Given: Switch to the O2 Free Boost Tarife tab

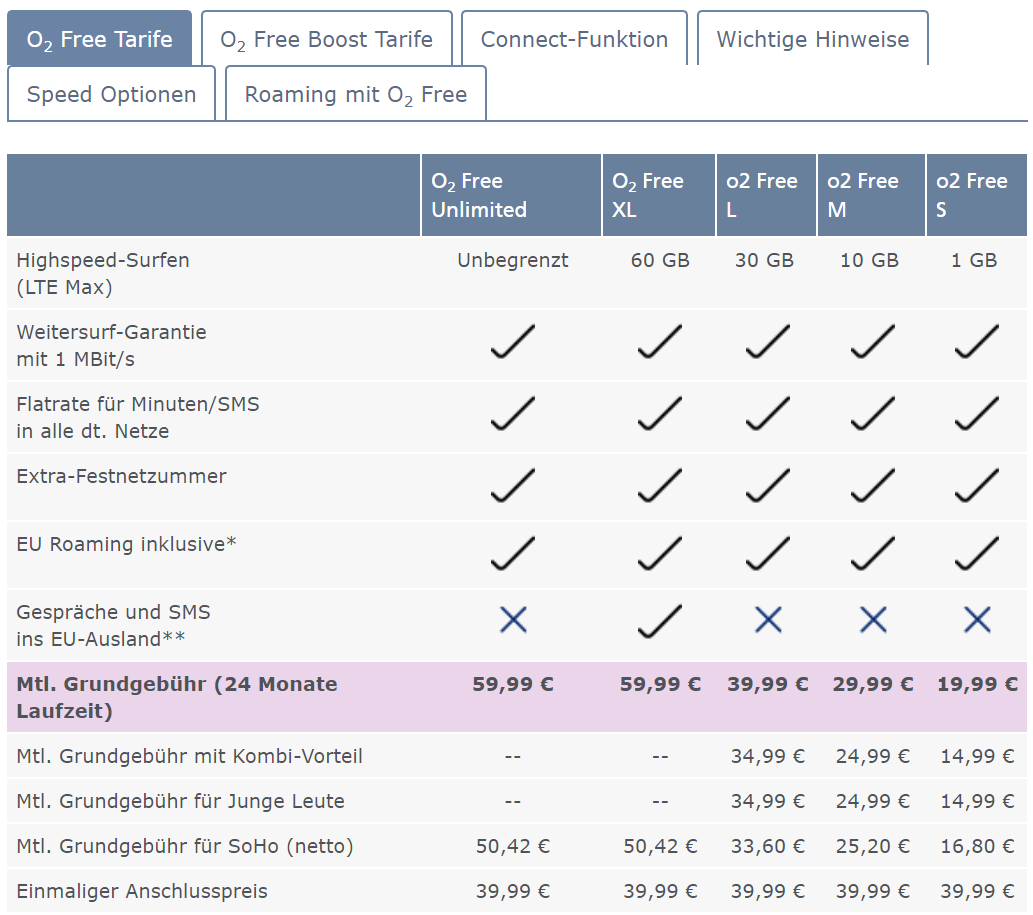Looking at the screenshot, I should point(327,38).
